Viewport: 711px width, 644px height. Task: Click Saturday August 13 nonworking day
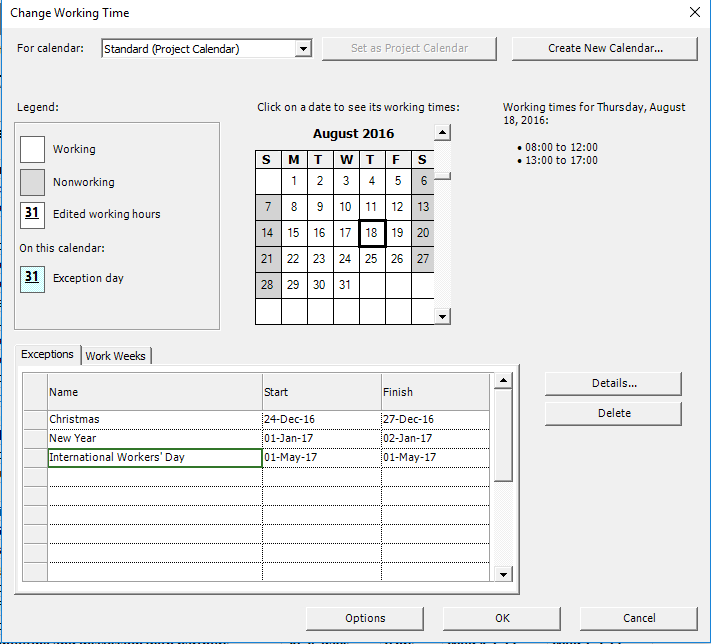tap(423, 207)
